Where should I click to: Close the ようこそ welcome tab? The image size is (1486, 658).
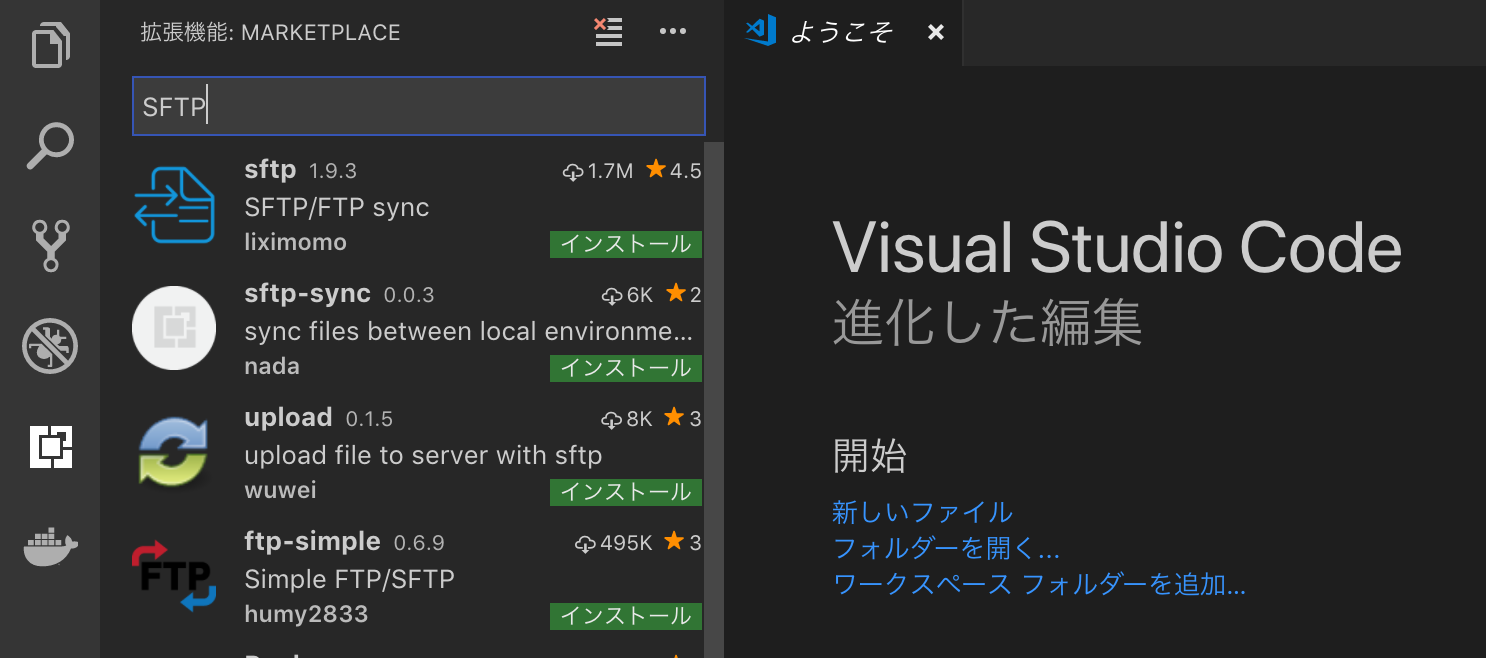tap(935, 33)
